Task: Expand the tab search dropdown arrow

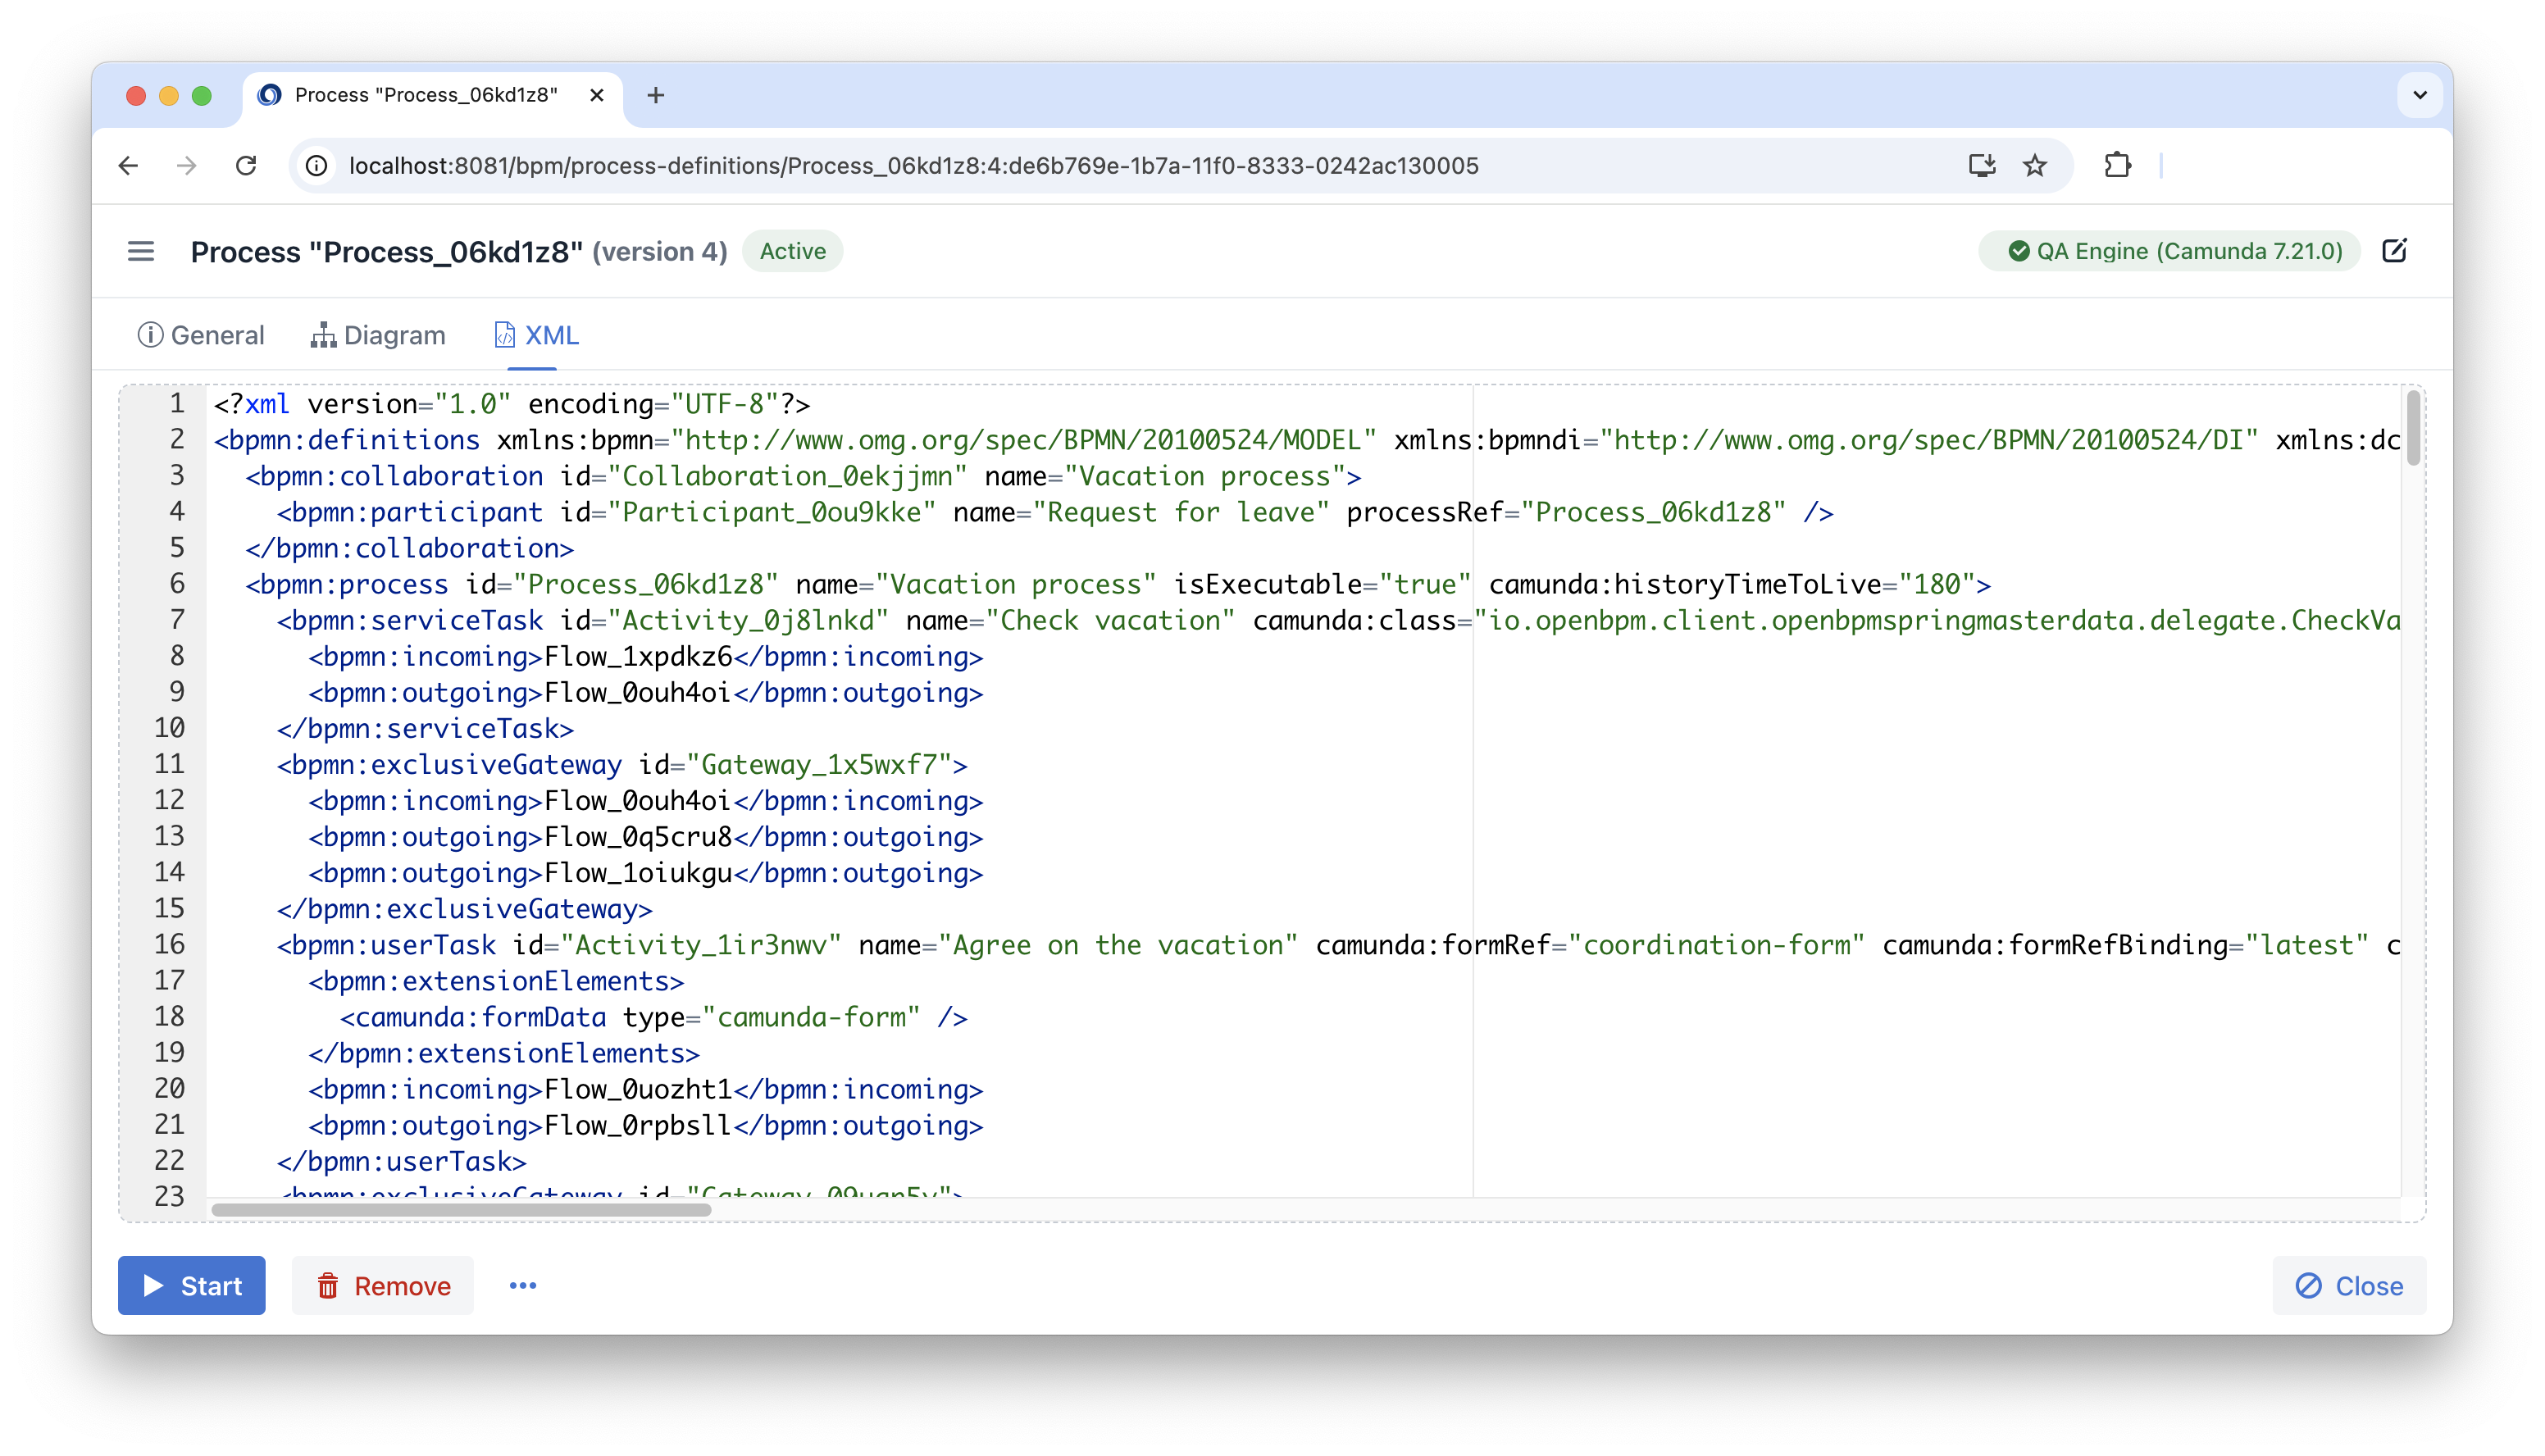Action: tap(2420, 96)
